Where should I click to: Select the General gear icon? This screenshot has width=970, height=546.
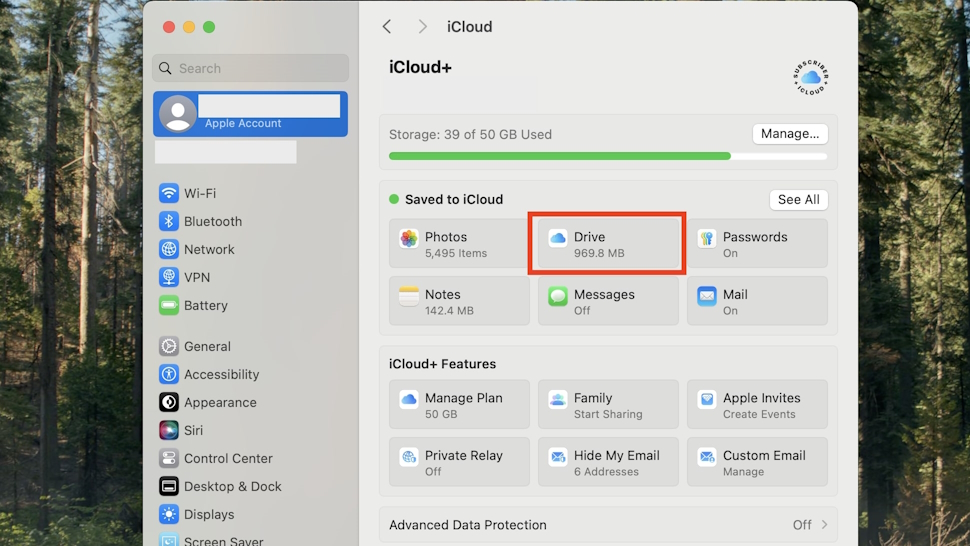(x=168, y=346)
